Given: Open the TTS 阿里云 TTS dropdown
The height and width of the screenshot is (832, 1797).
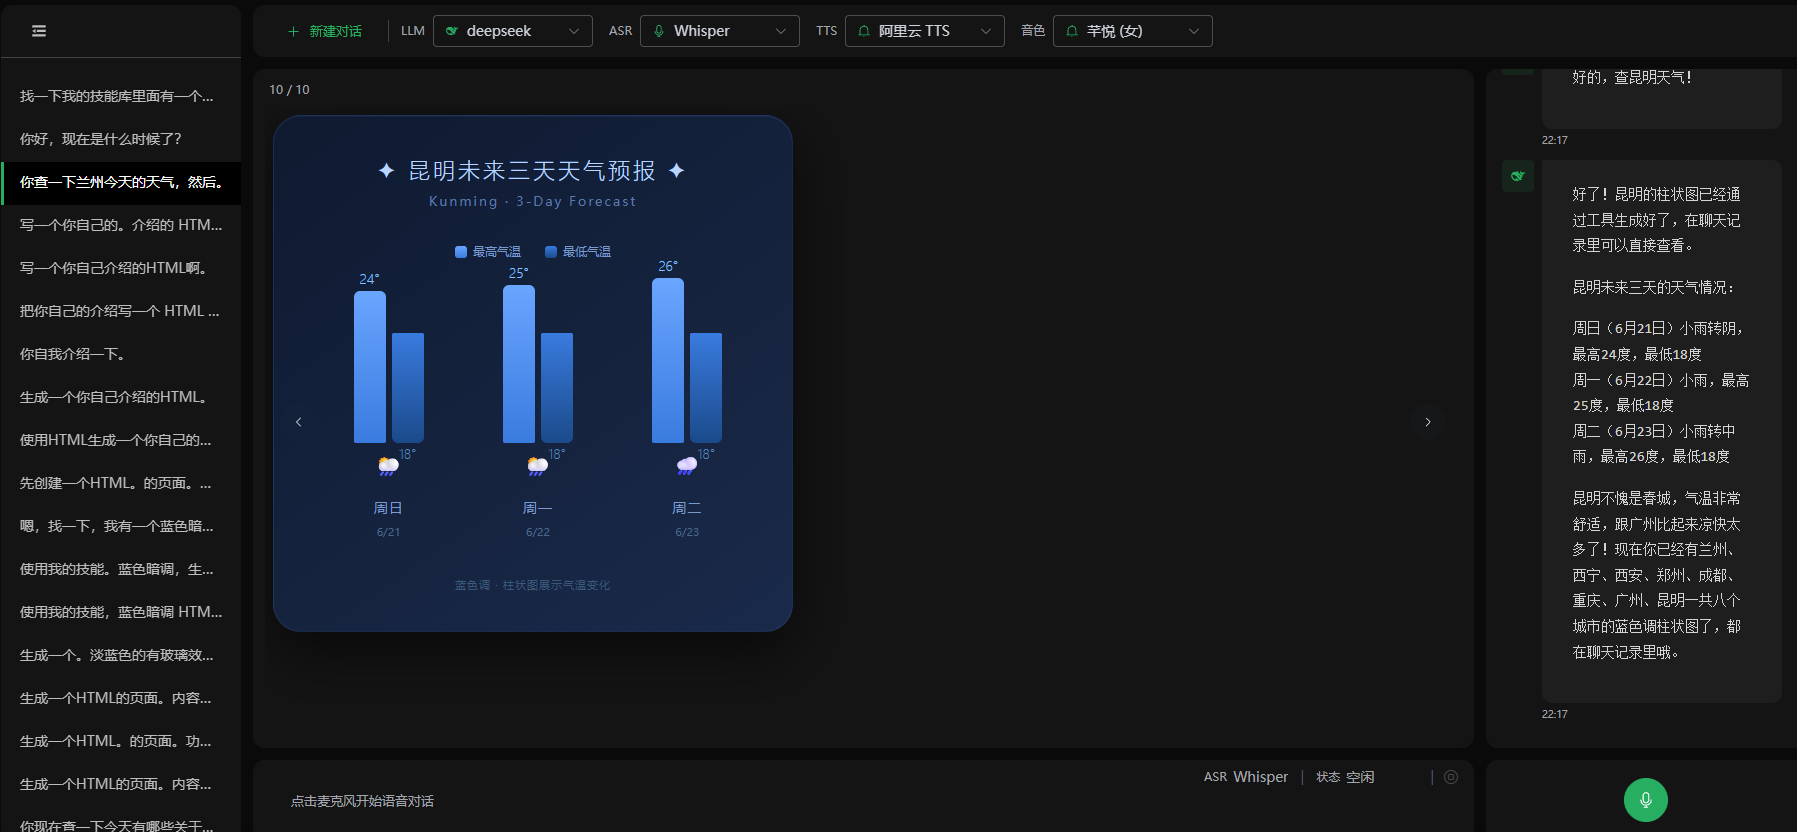Looking at the screenshot, I should point(925,31).
